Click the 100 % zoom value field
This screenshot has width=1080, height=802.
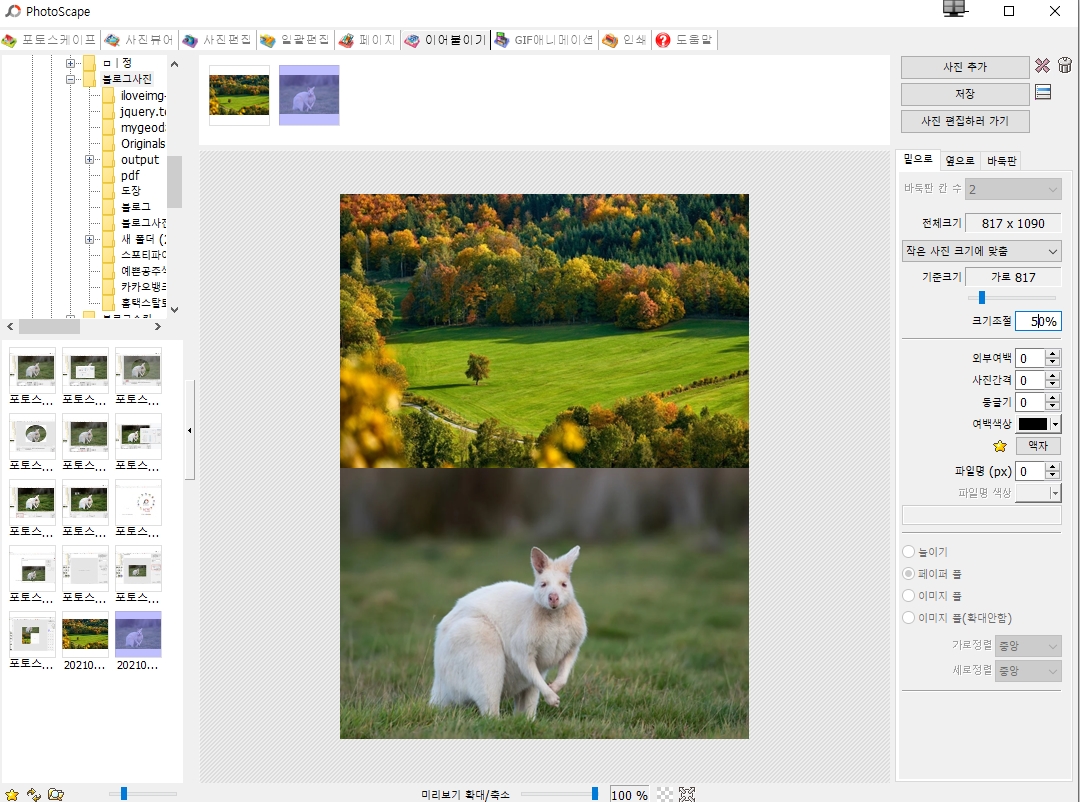tap(630, 795)
